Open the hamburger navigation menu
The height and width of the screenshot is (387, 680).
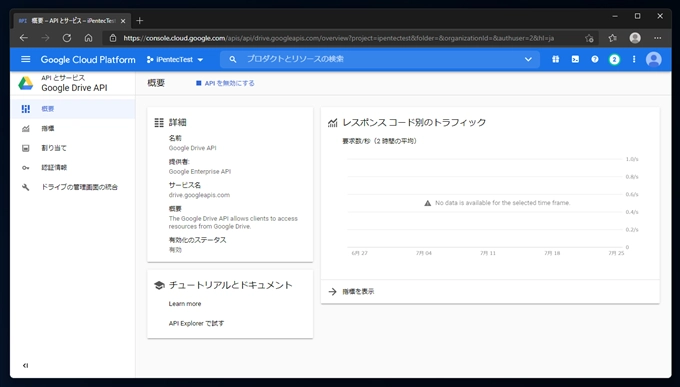pyautogui.click(x=26, y=59)
